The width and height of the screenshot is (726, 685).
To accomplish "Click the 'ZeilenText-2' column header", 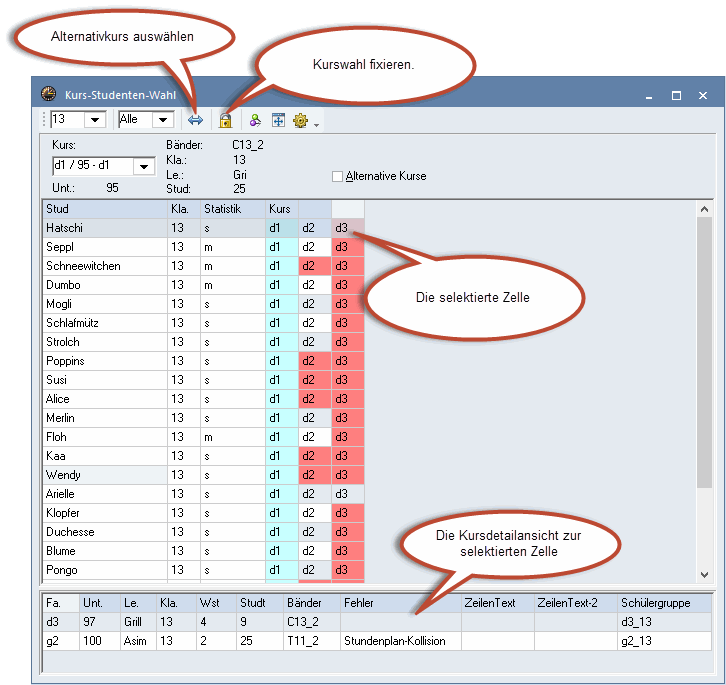I will click(576, 603).
